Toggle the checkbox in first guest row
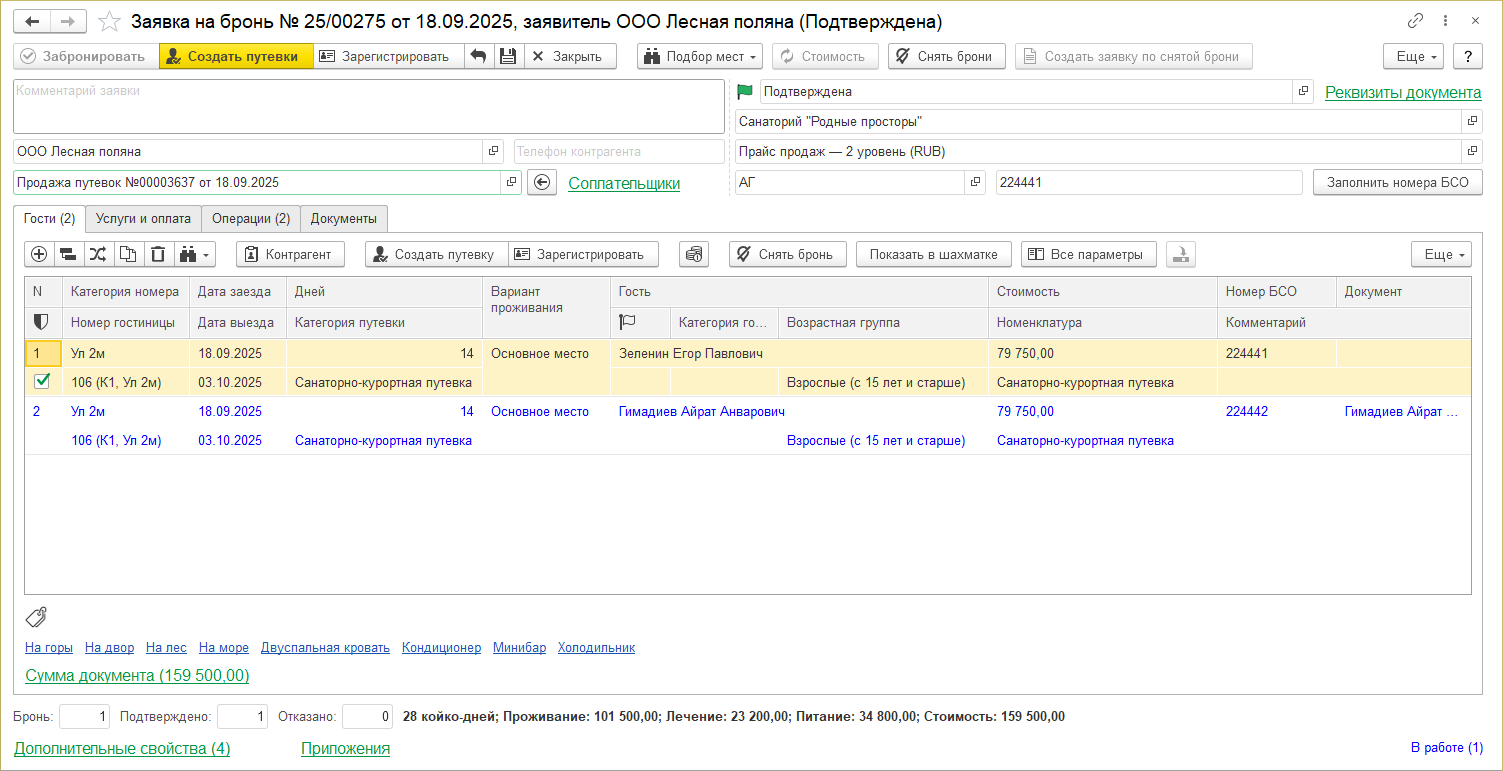The width and height of the screenshot is (1503, 771). pos(41,382)
